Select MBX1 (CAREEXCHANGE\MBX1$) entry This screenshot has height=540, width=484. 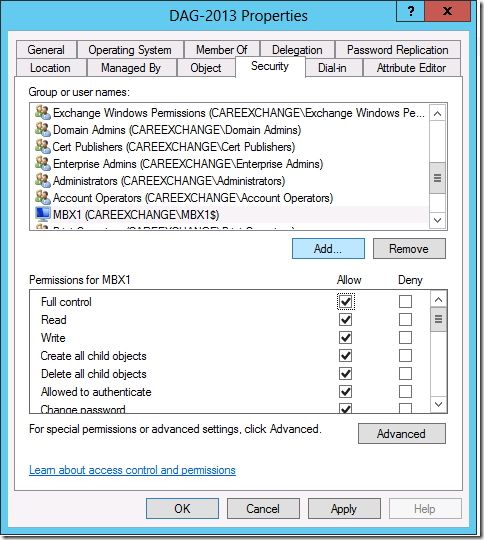click(230, 215)
